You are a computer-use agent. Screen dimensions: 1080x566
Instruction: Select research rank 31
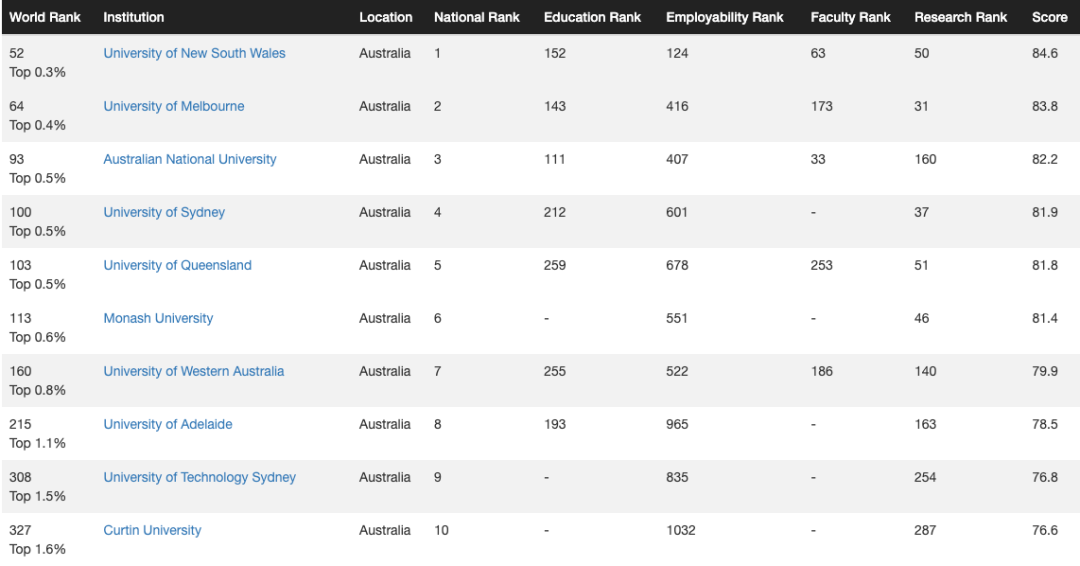coord(922,106)
